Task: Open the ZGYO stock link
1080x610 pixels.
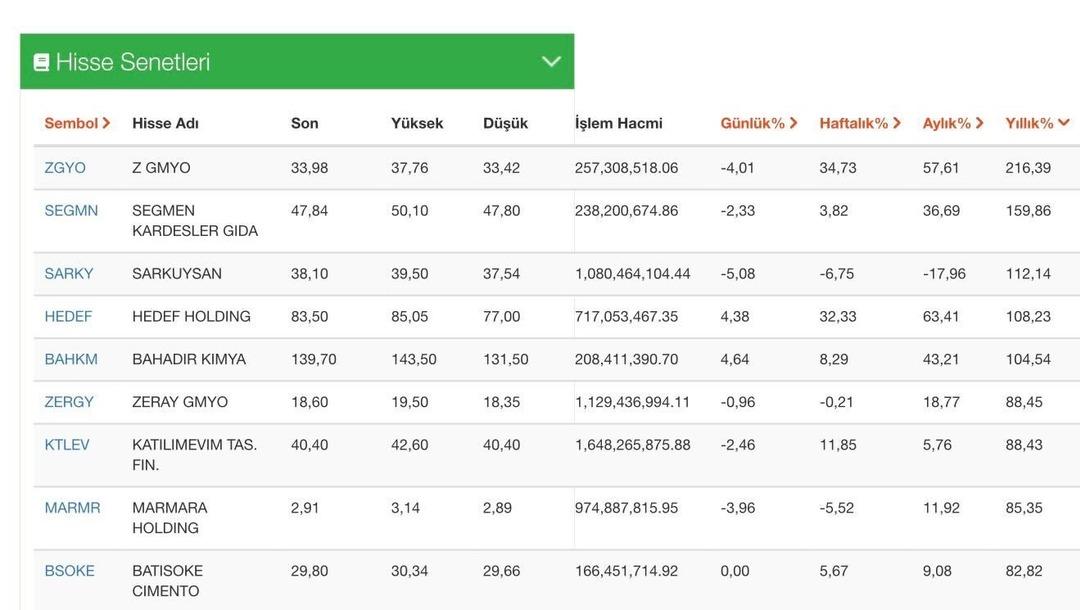Action: (x=65, y=168)
